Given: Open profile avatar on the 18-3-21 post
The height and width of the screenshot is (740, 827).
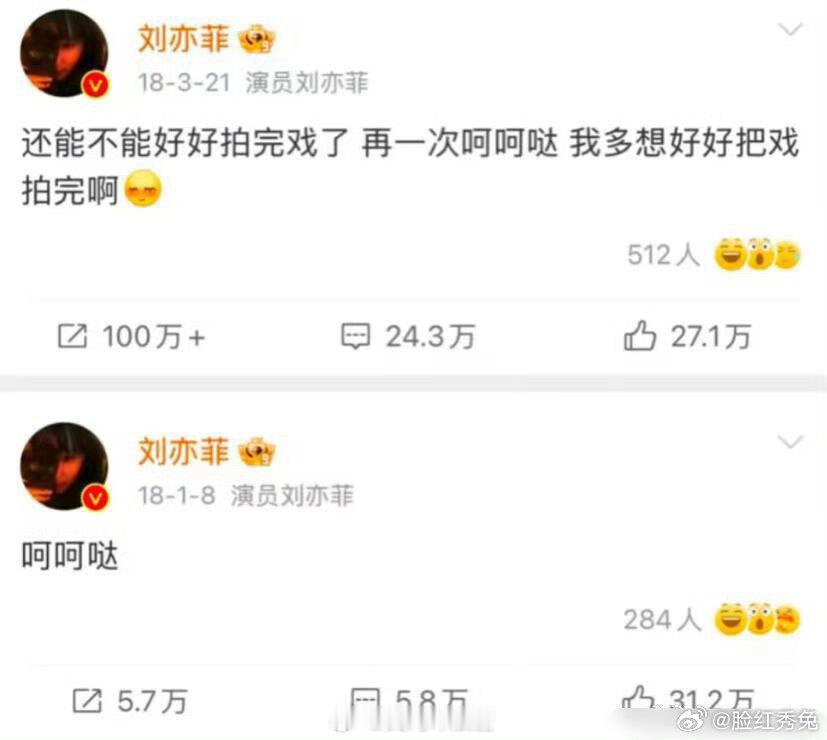Looking at the screenshot, I should click(x=64, y=53).
